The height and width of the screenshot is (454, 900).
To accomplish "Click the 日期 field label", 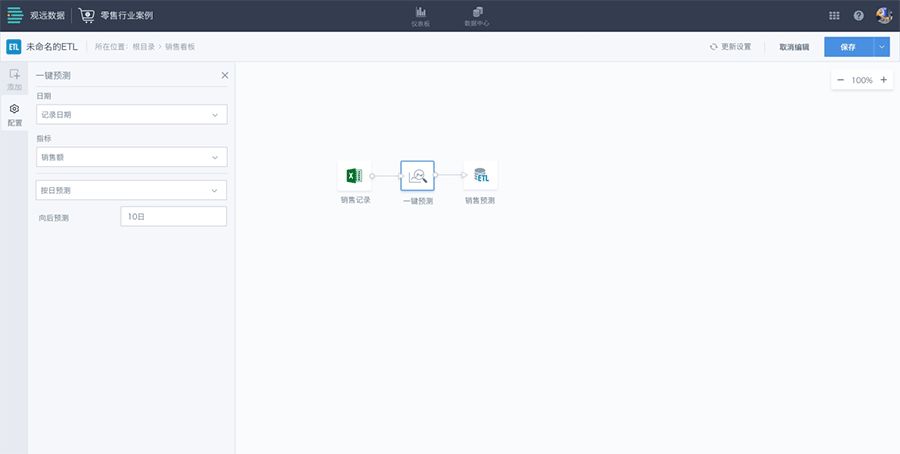I will (x=44, y=96).
